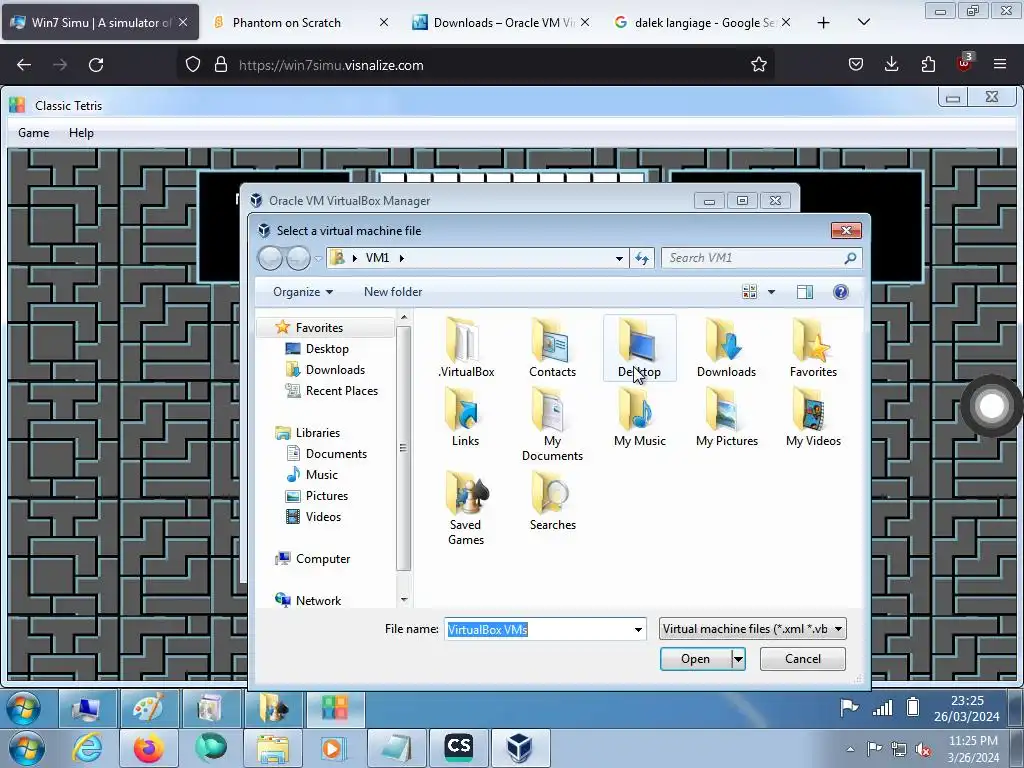The image size is (1024, 768).
Task: Open the view options dropdown arrow
Action: (771, 292)
